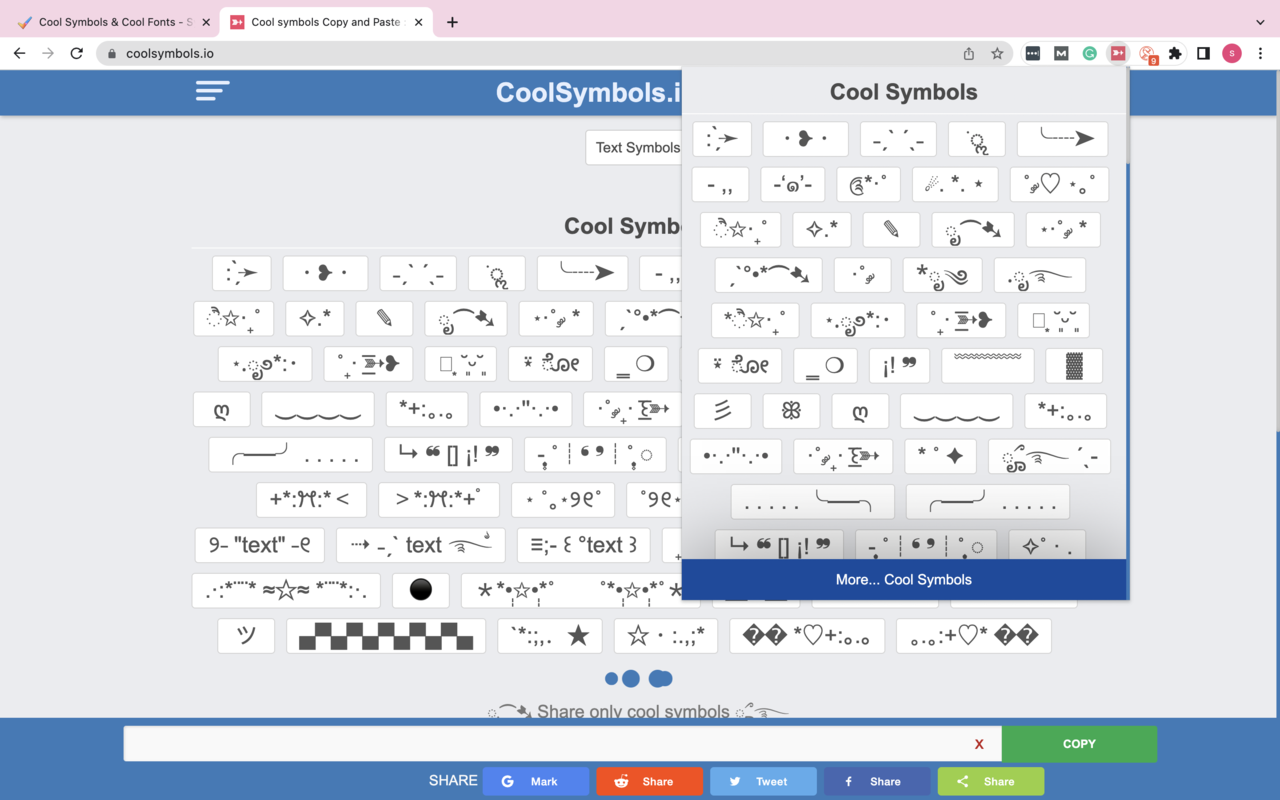Click the >*:ꔫ:*+° symbol button
1280x800 pixels.
(x=438, y=499)
